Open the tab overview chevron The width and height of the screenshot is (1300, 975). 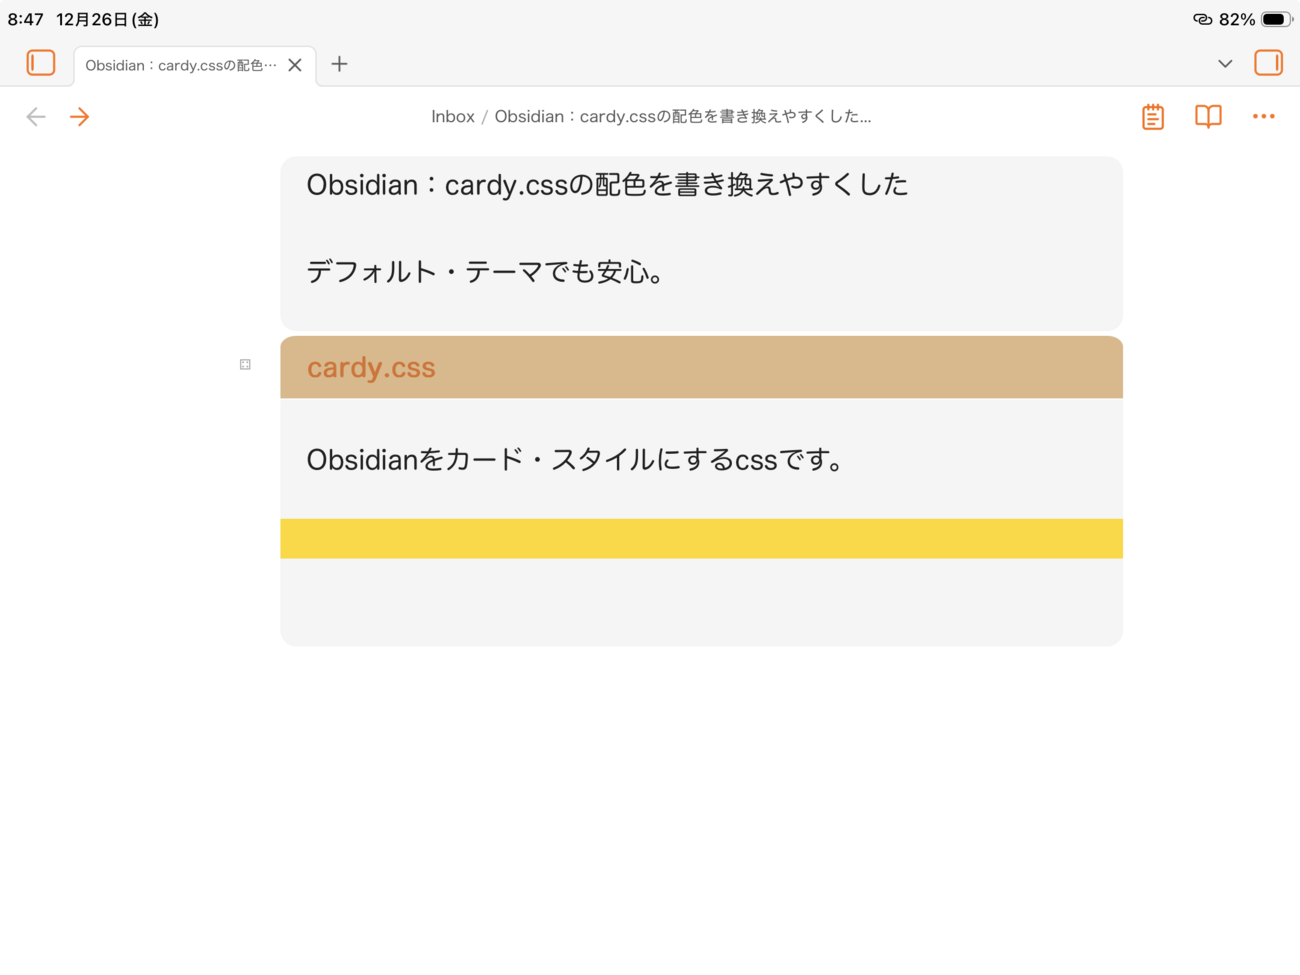pyautogui.click(x=1224, y=63)
